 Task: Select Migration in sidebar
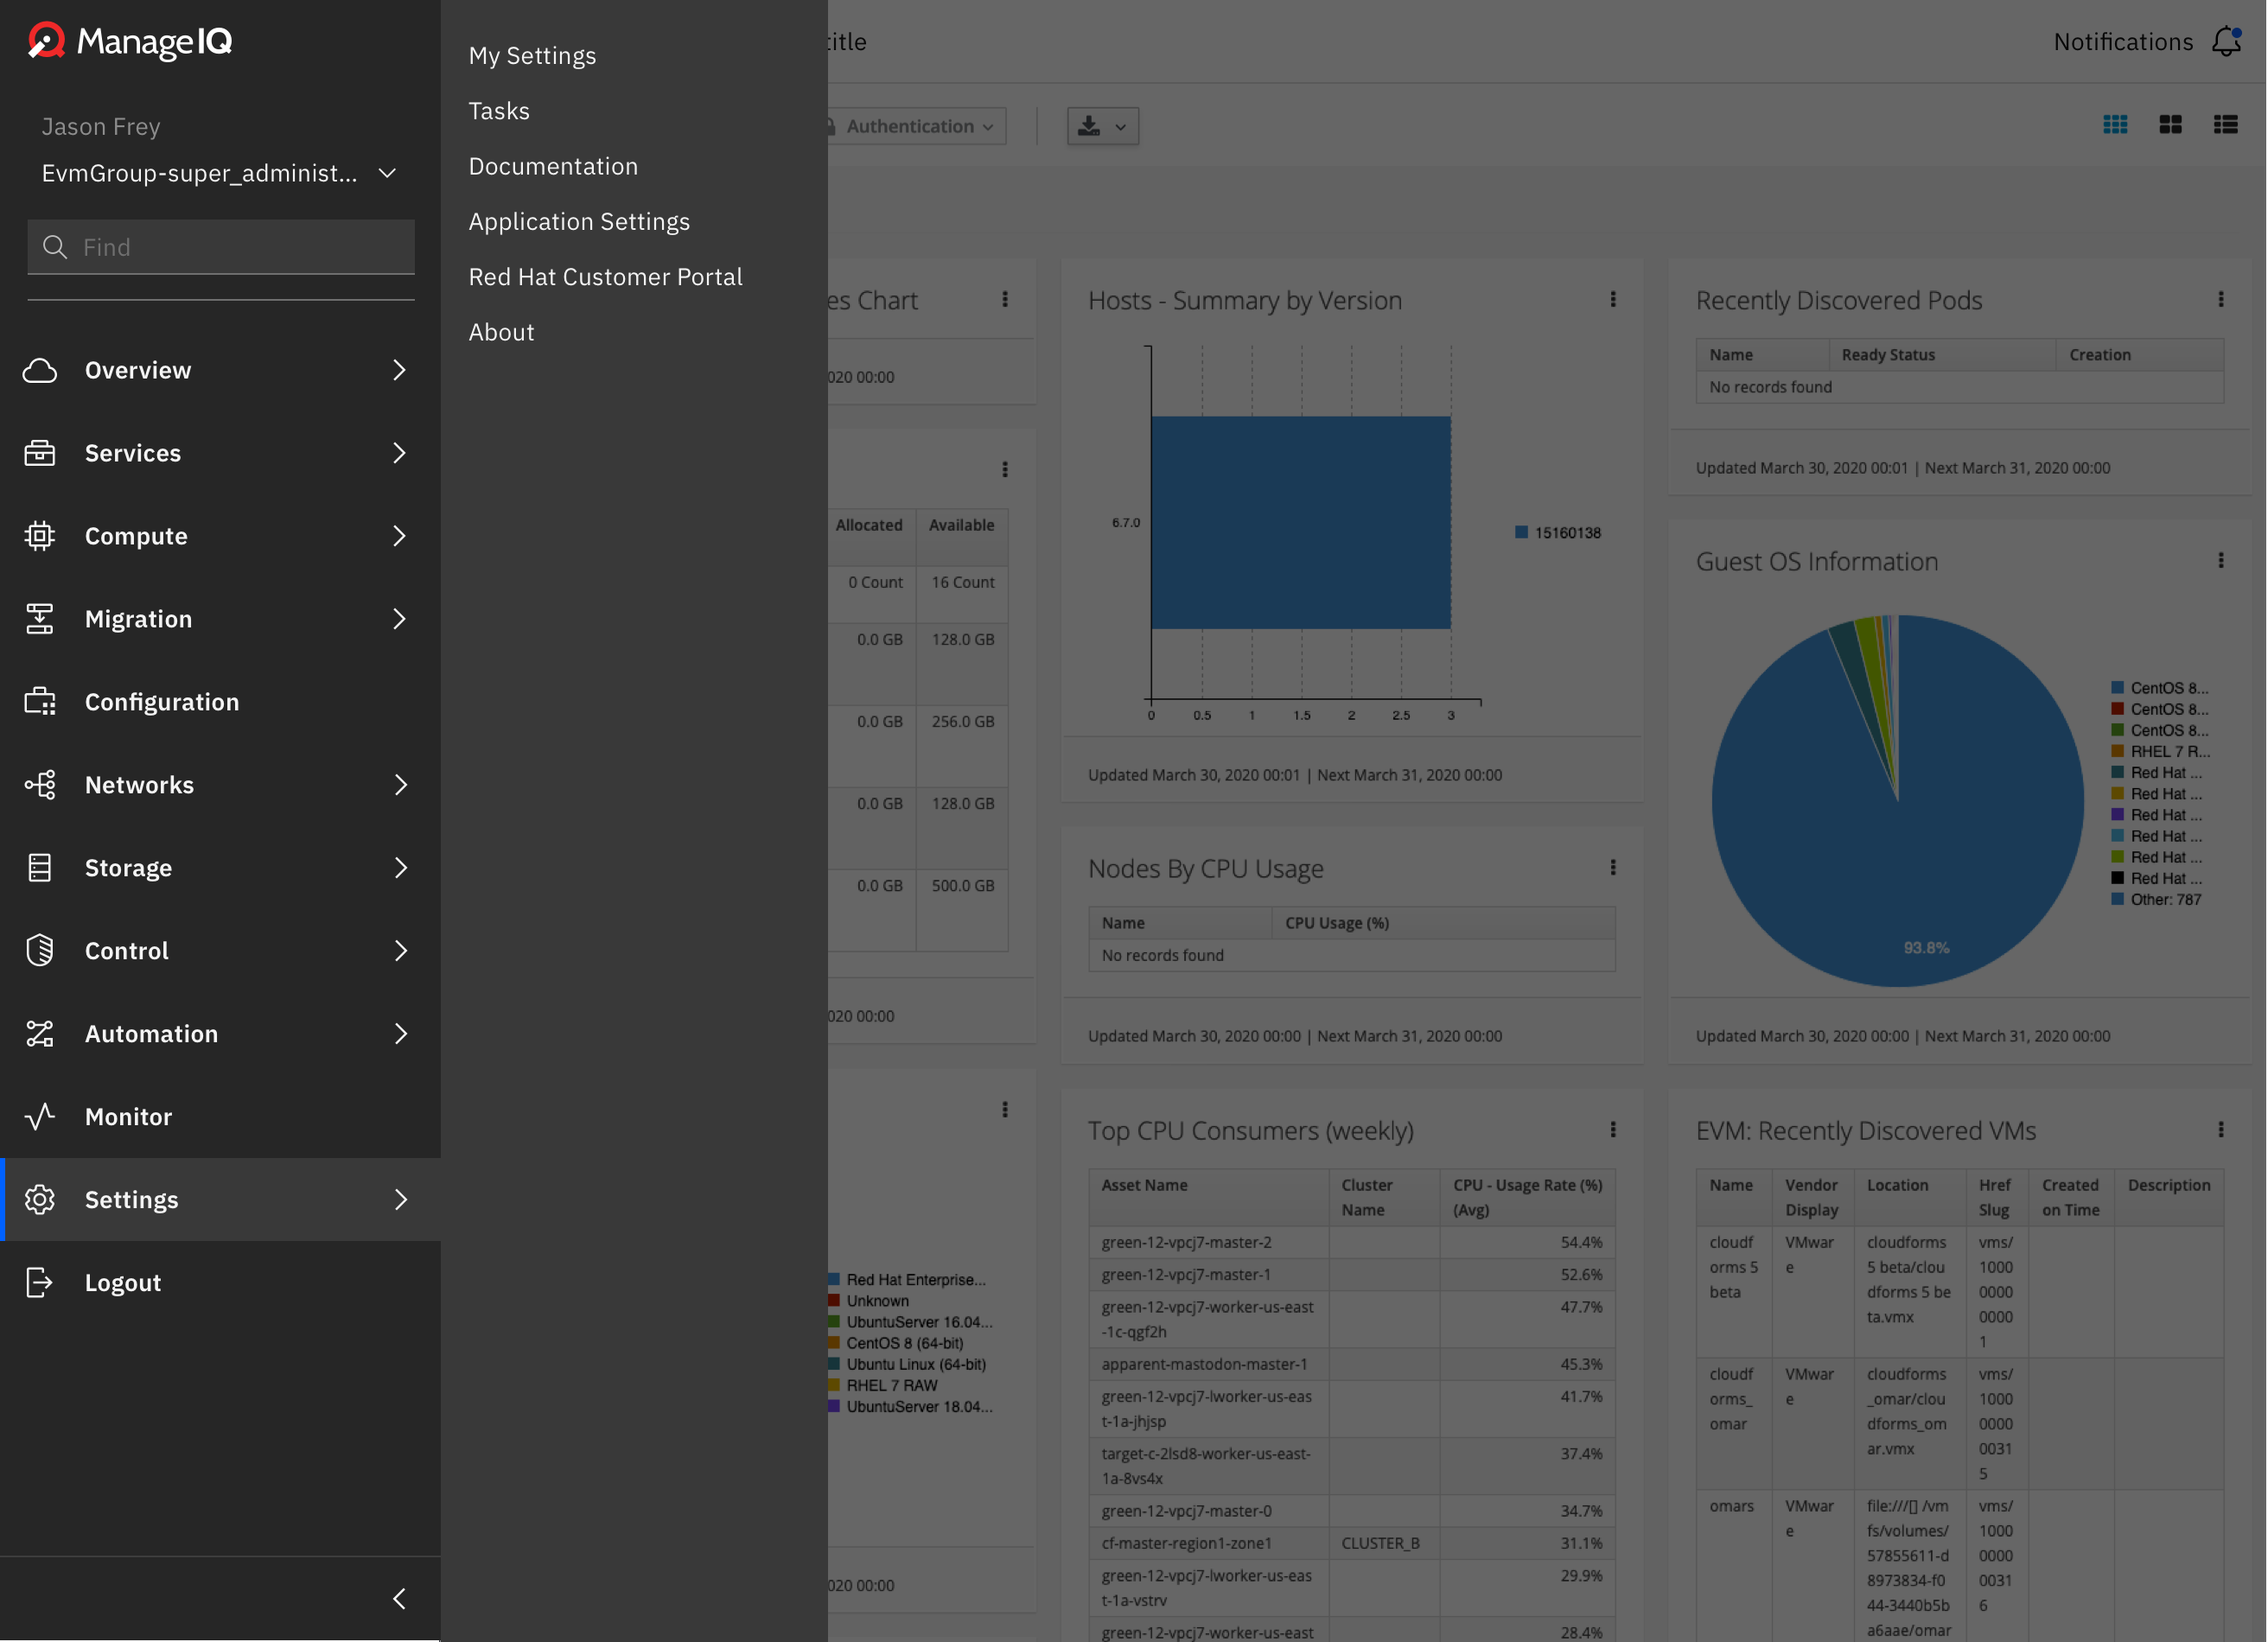coord(138,619)
